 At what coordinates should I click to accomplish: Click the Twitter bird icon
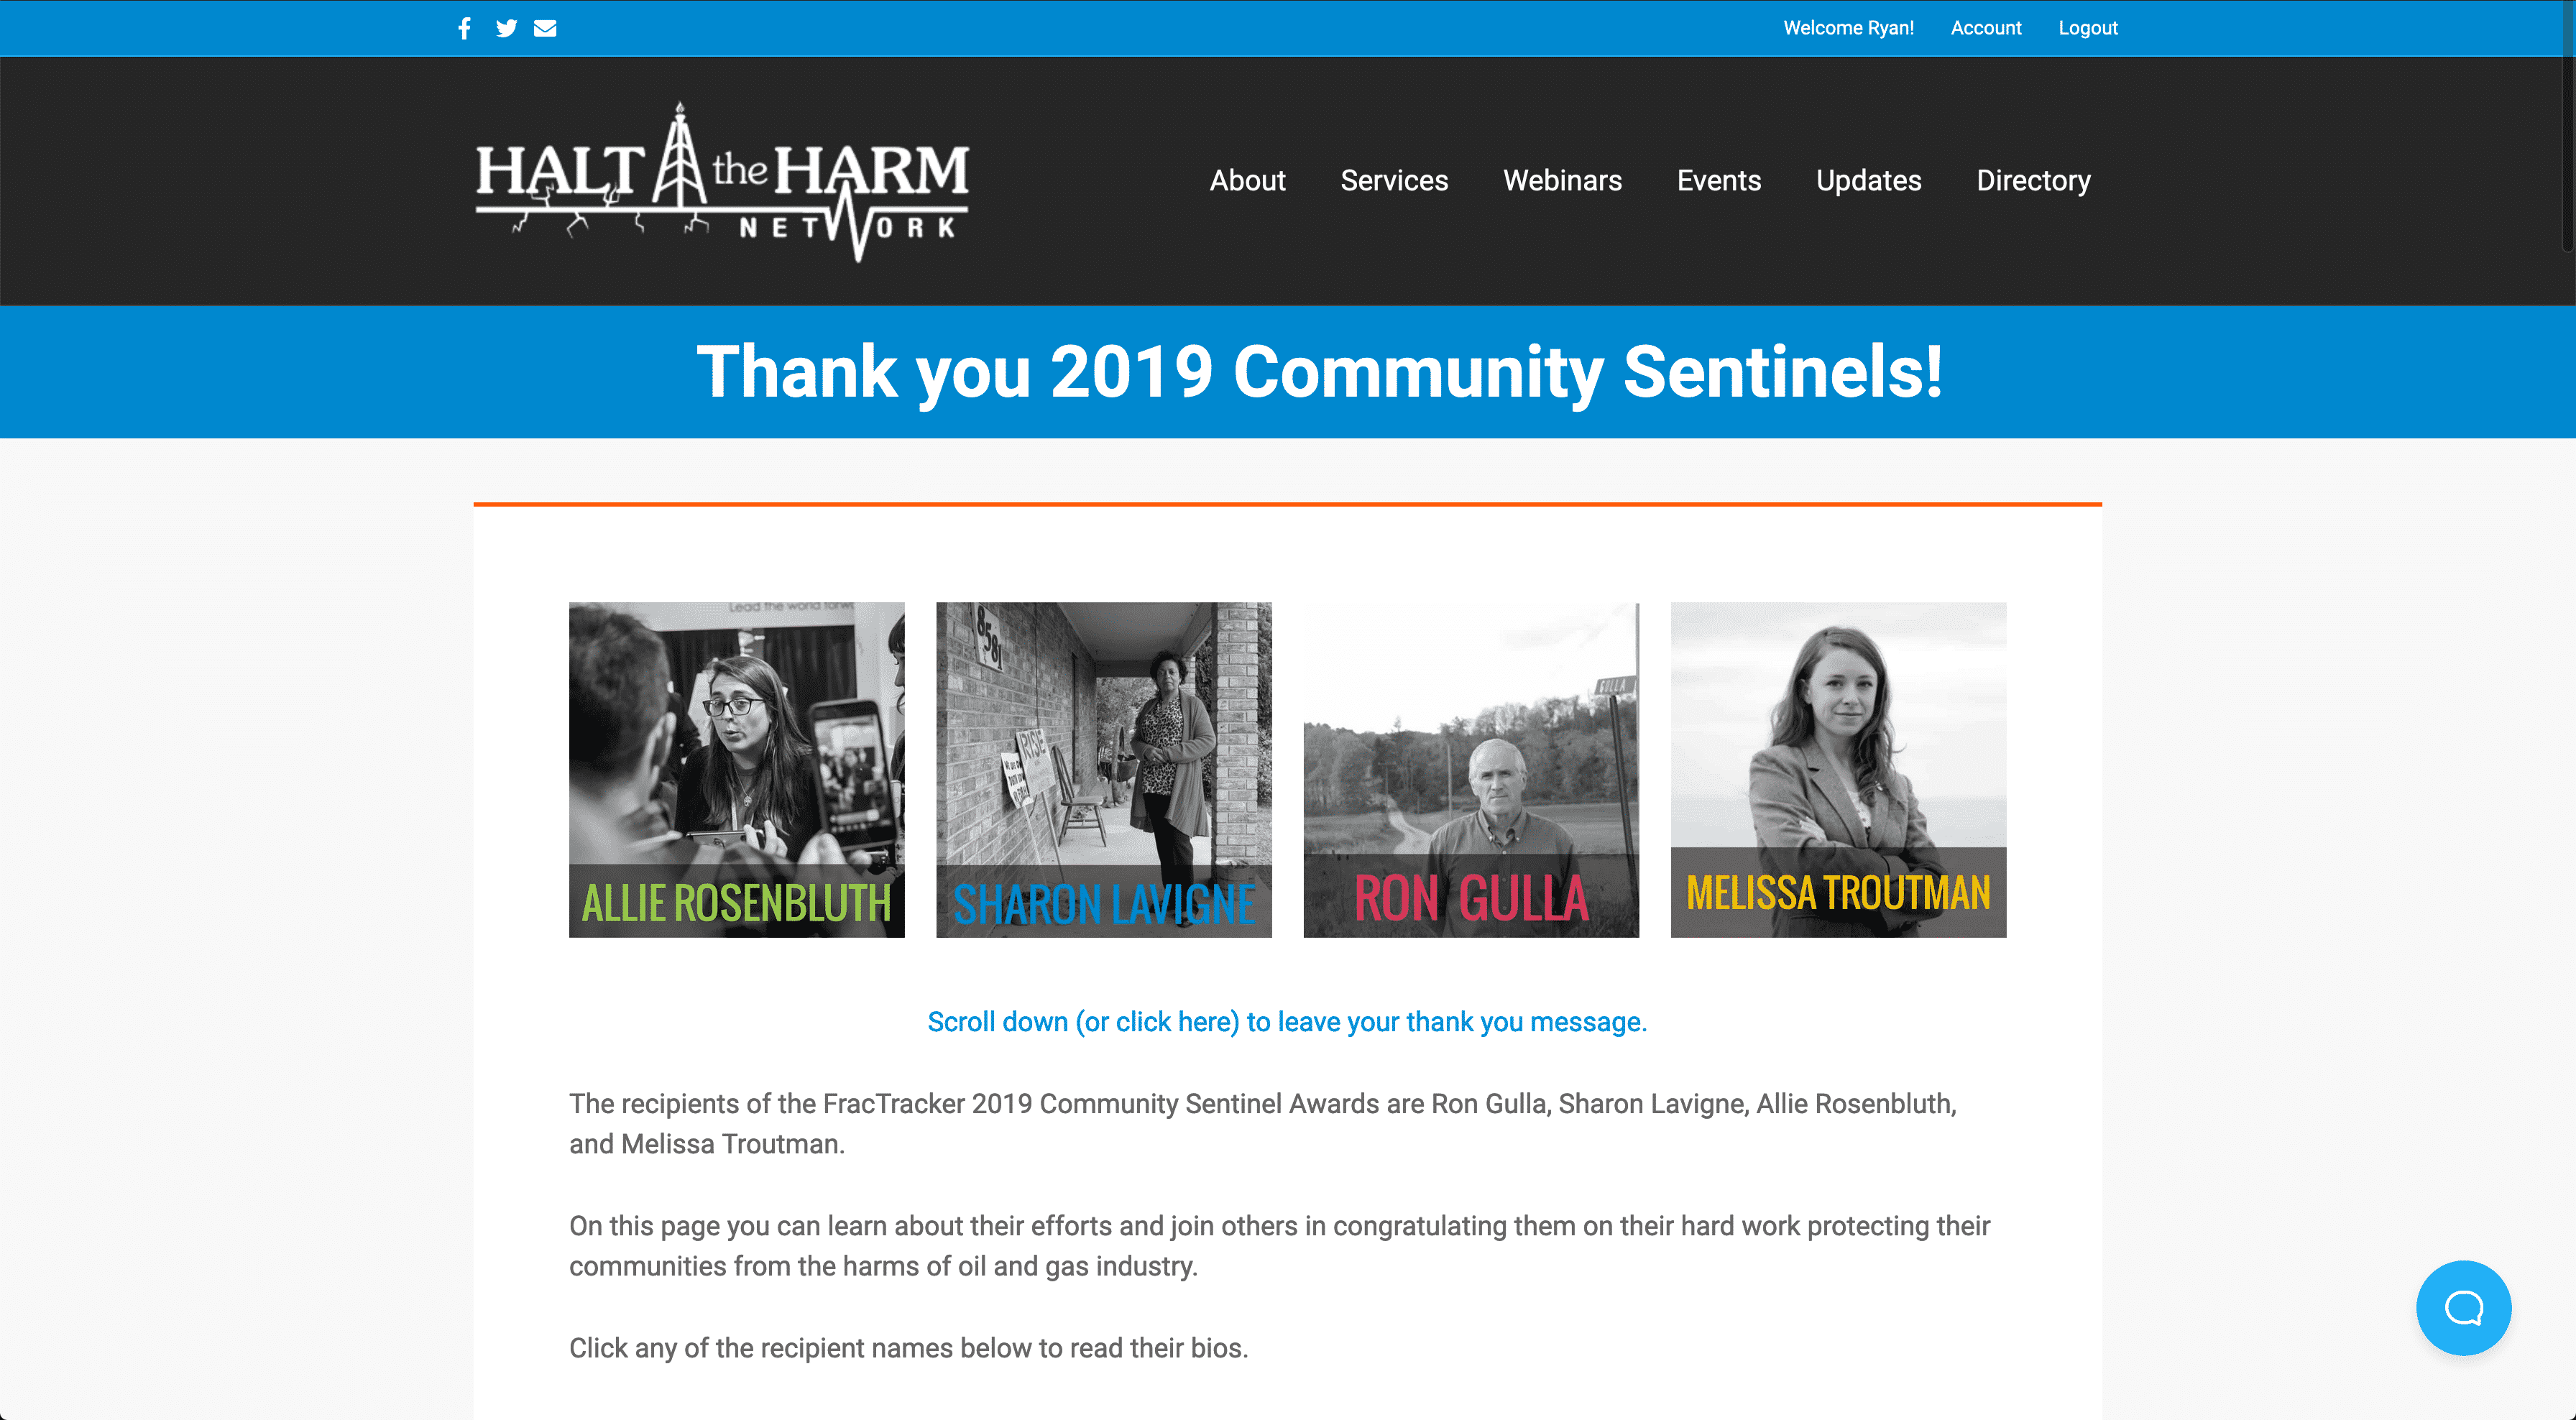[x=506, y=28]
